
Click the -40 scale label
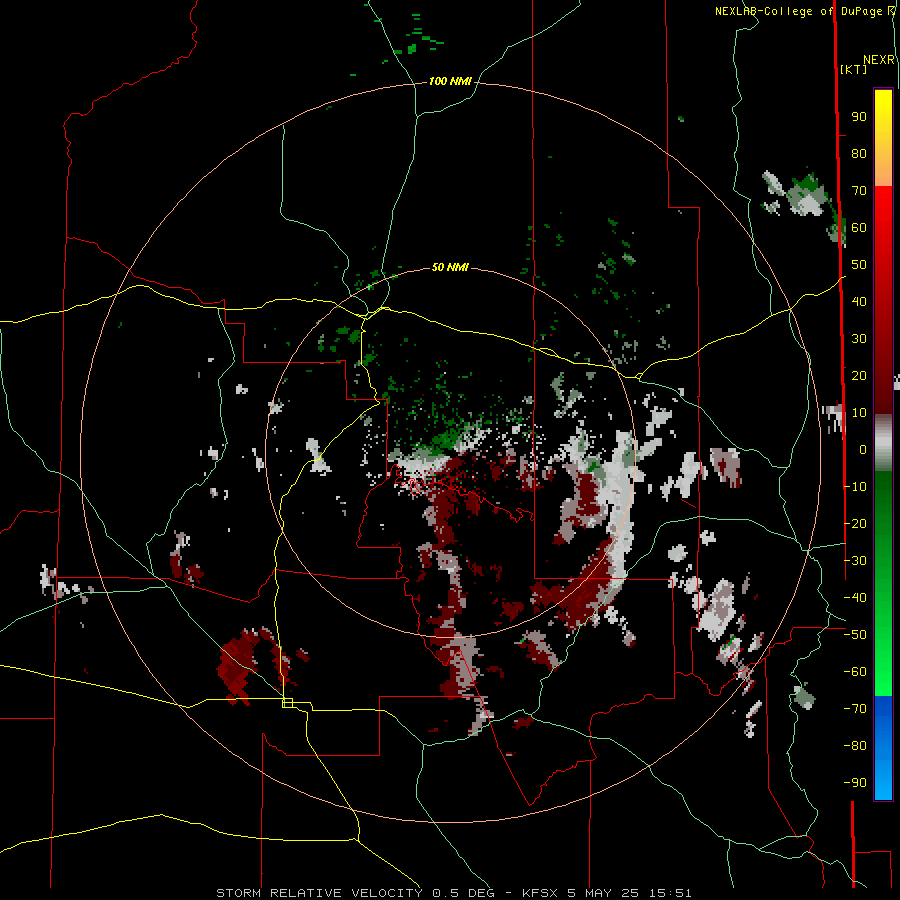855,598
